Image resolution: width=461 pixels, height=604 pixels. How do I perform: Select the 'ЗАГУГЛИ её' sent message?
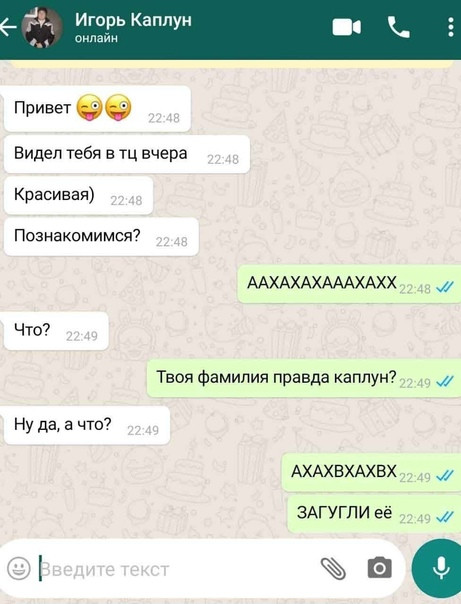click(374, 514)
